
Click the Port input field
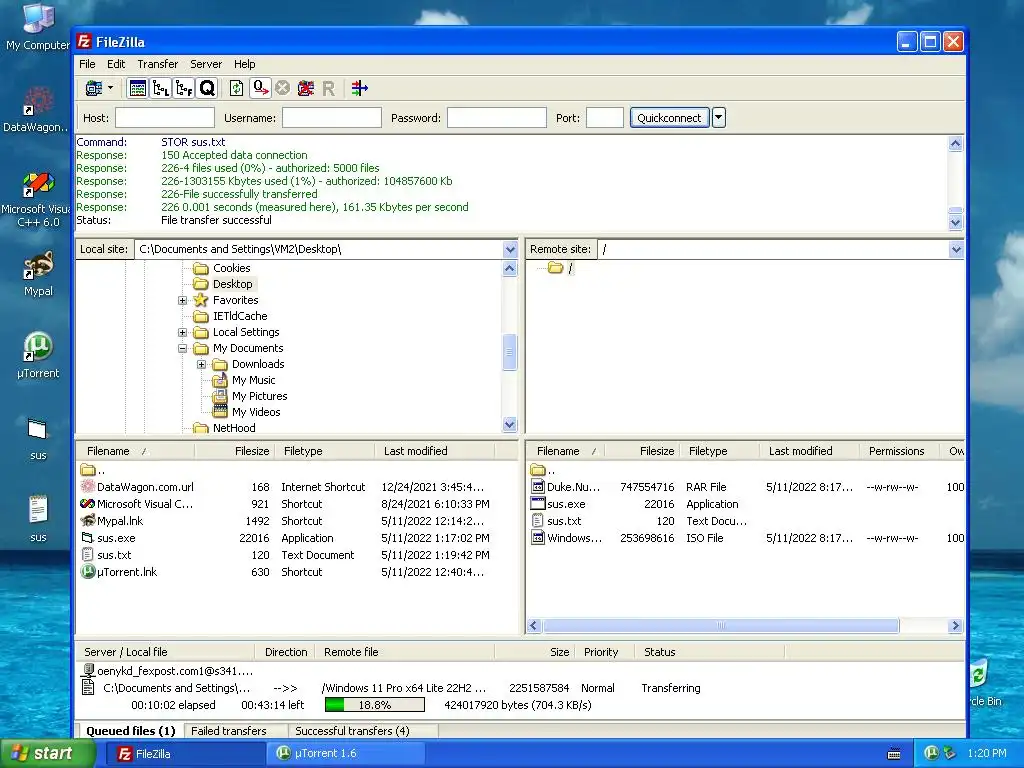605,118
